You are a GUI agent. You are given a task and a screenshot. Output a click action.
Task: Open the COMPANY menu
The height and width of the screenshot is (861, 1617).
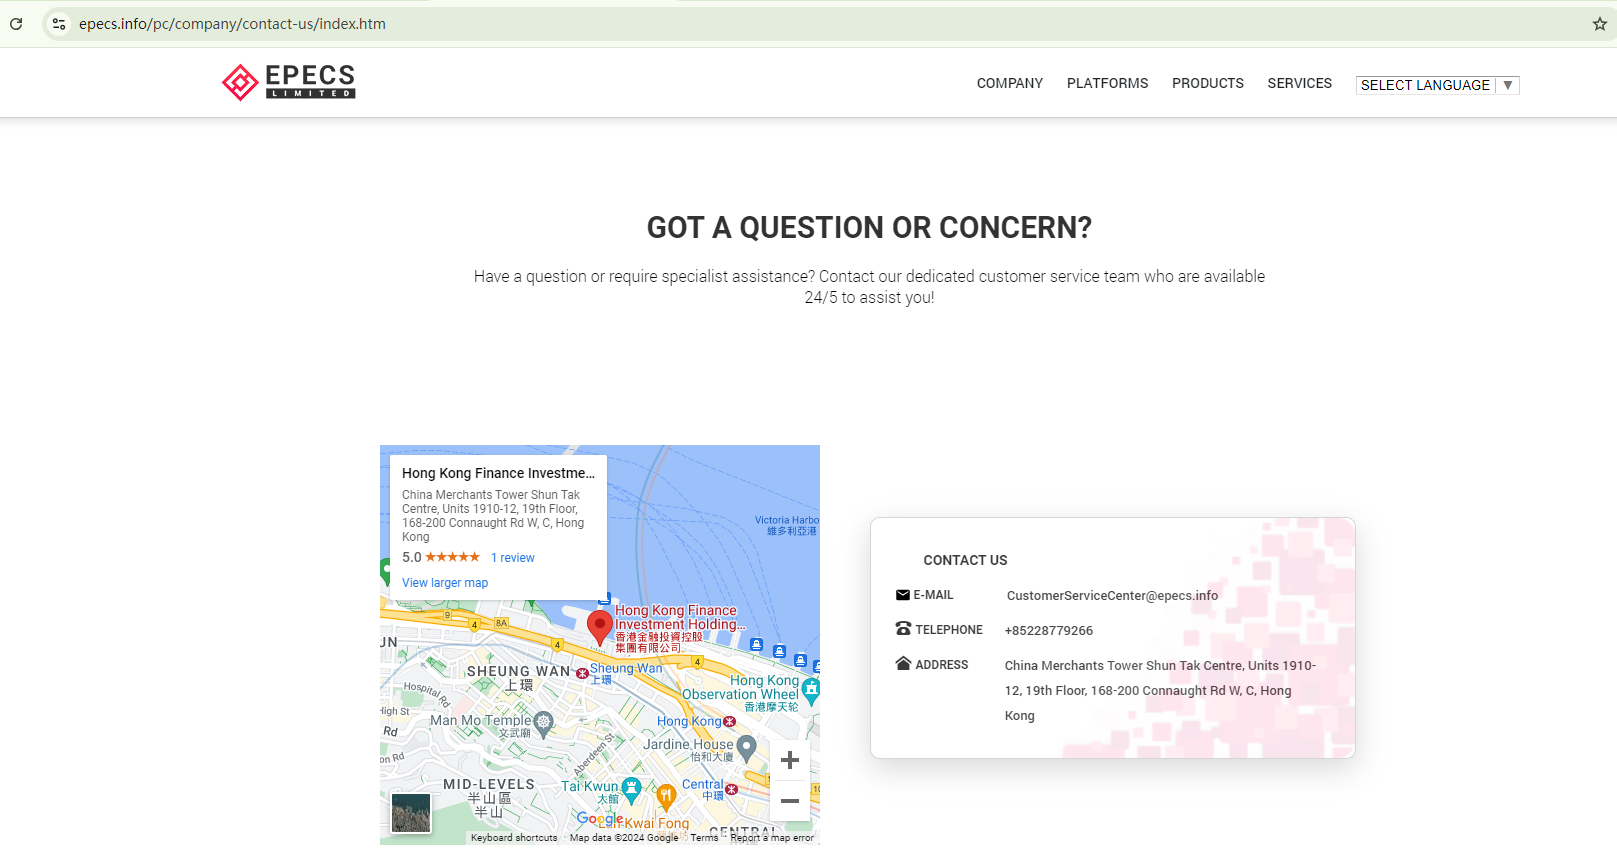point(1010,83)
